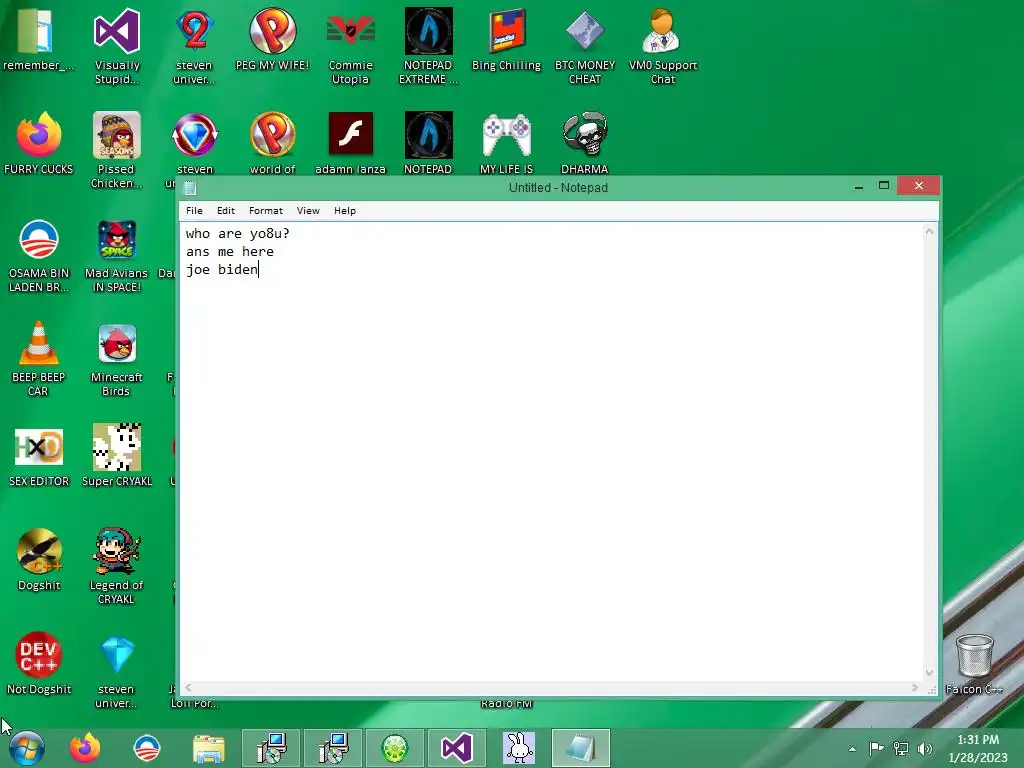Select the 'NOTEPAD EXTREME' desktop icon

tap(428, 46)
